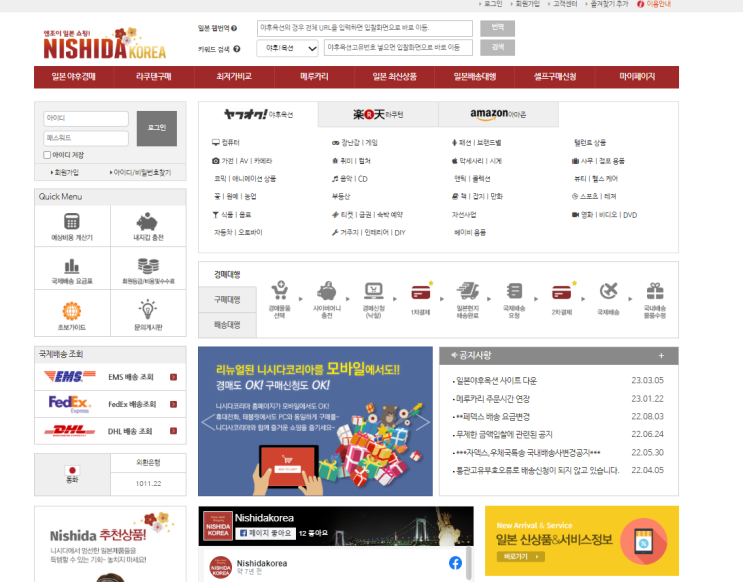Screen dimensions: 743x582
Task: Click the 일본현지 배송완료 truck step icon
Action: pos(468,291)
